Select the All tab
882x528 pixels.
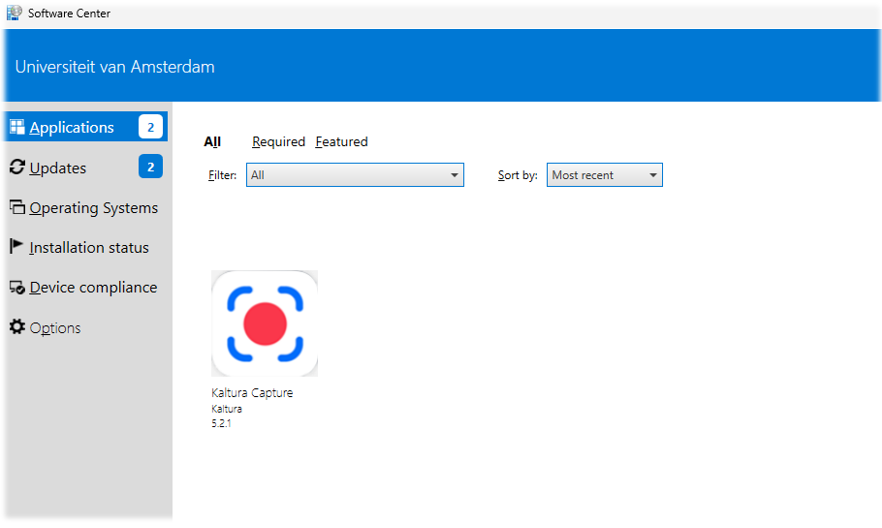click(212, 142)
